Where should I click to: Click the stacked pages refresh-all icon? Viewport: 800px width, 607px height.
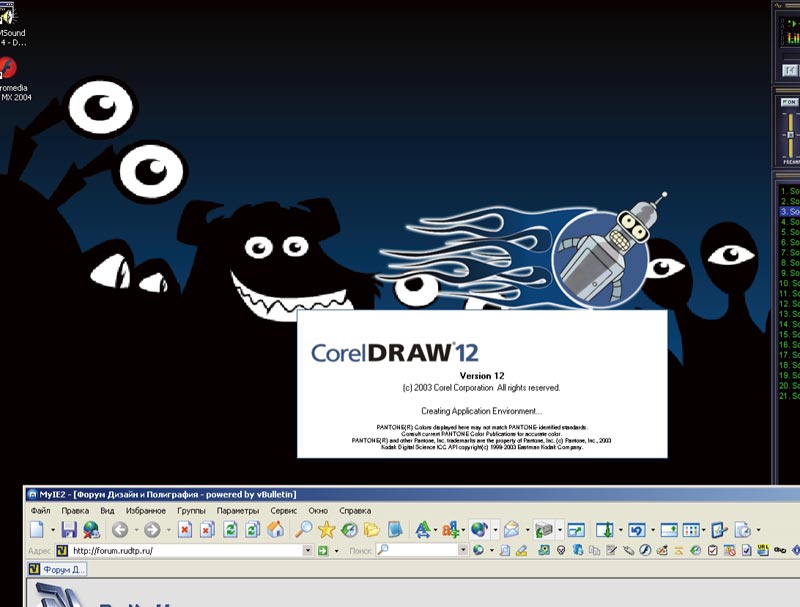point(253,530)
